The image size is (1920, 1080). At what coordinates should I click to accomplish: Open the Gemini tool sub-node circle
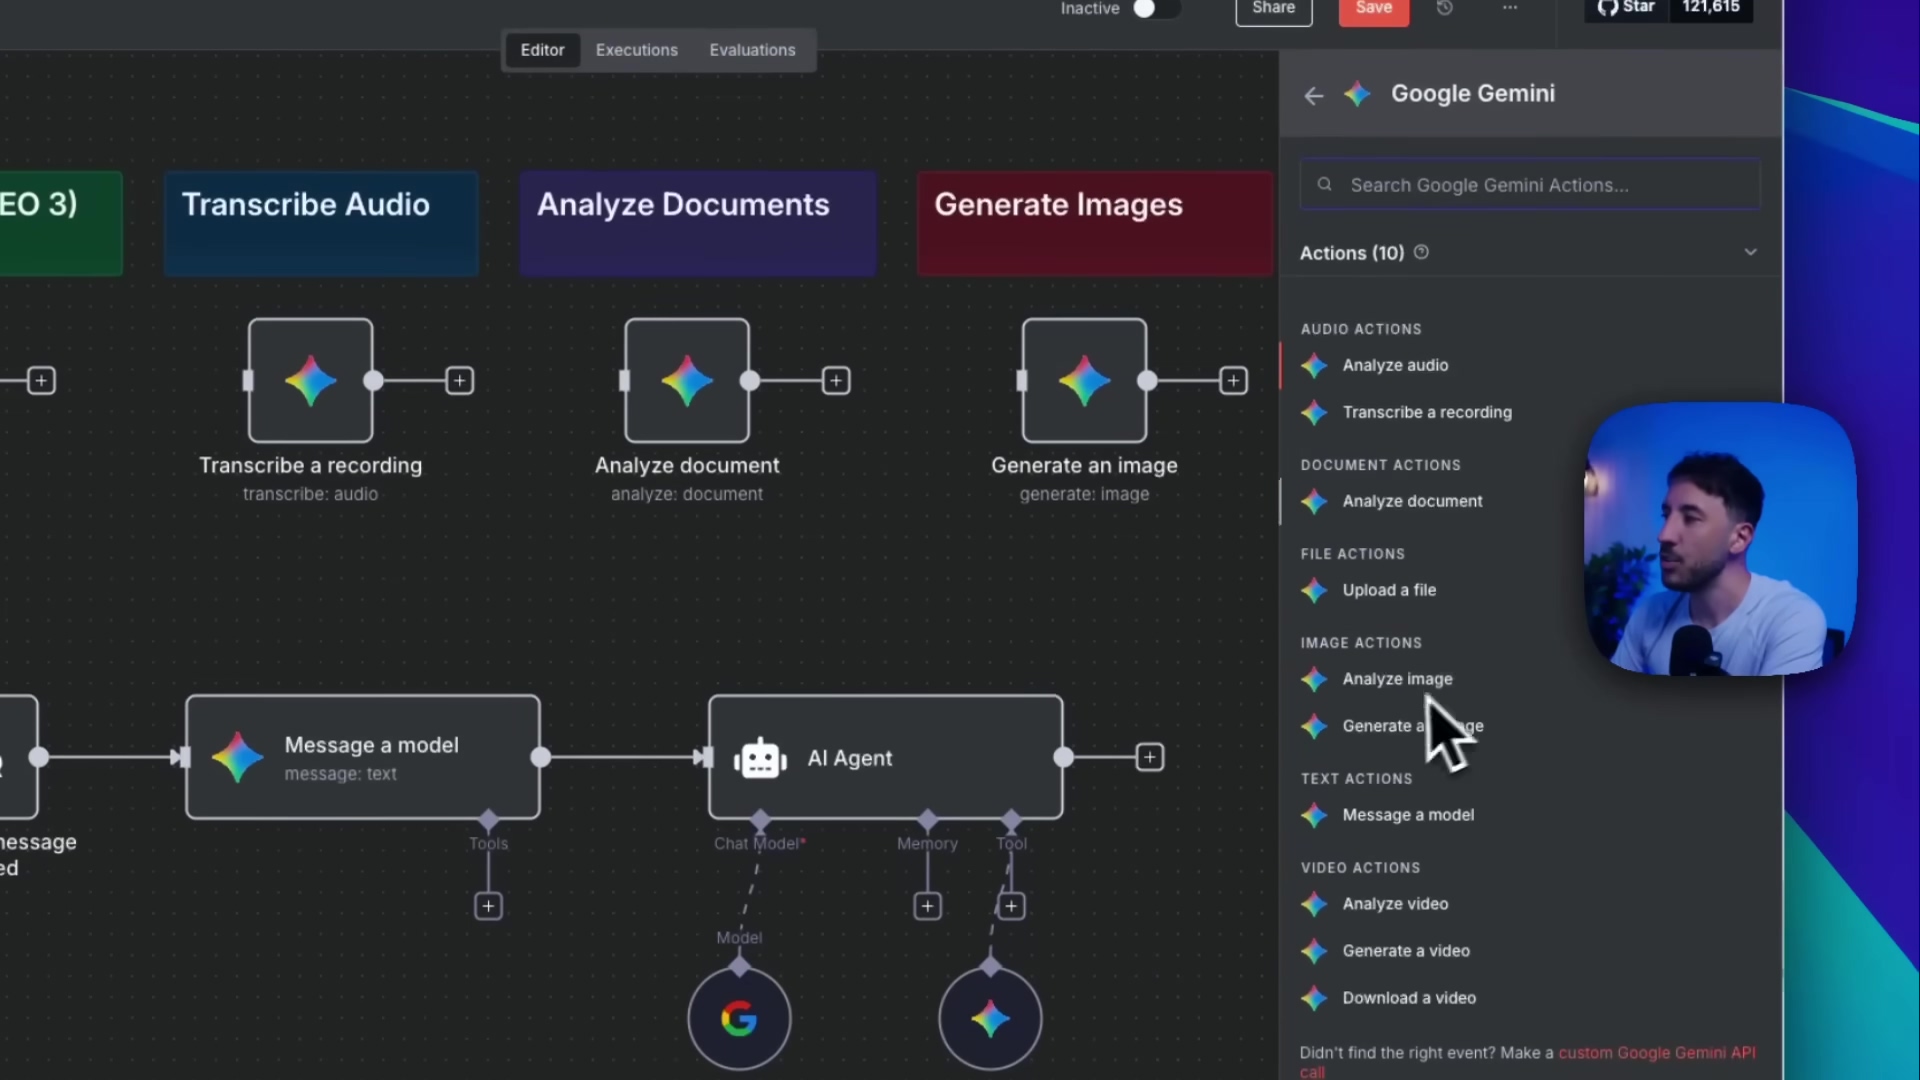coord(990,1019)
